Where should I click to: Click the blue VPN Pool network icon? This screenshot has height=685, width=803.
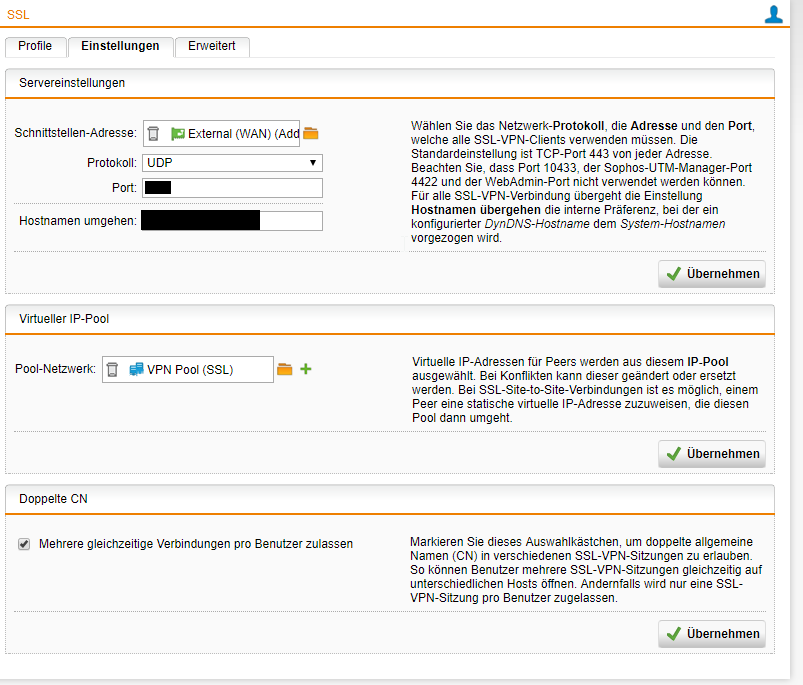[137, 370]
